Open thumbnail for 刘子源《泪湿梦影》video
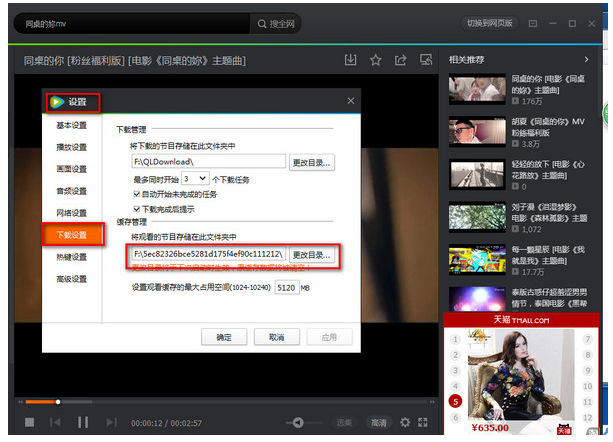The image size is (613, 442). 477,217
